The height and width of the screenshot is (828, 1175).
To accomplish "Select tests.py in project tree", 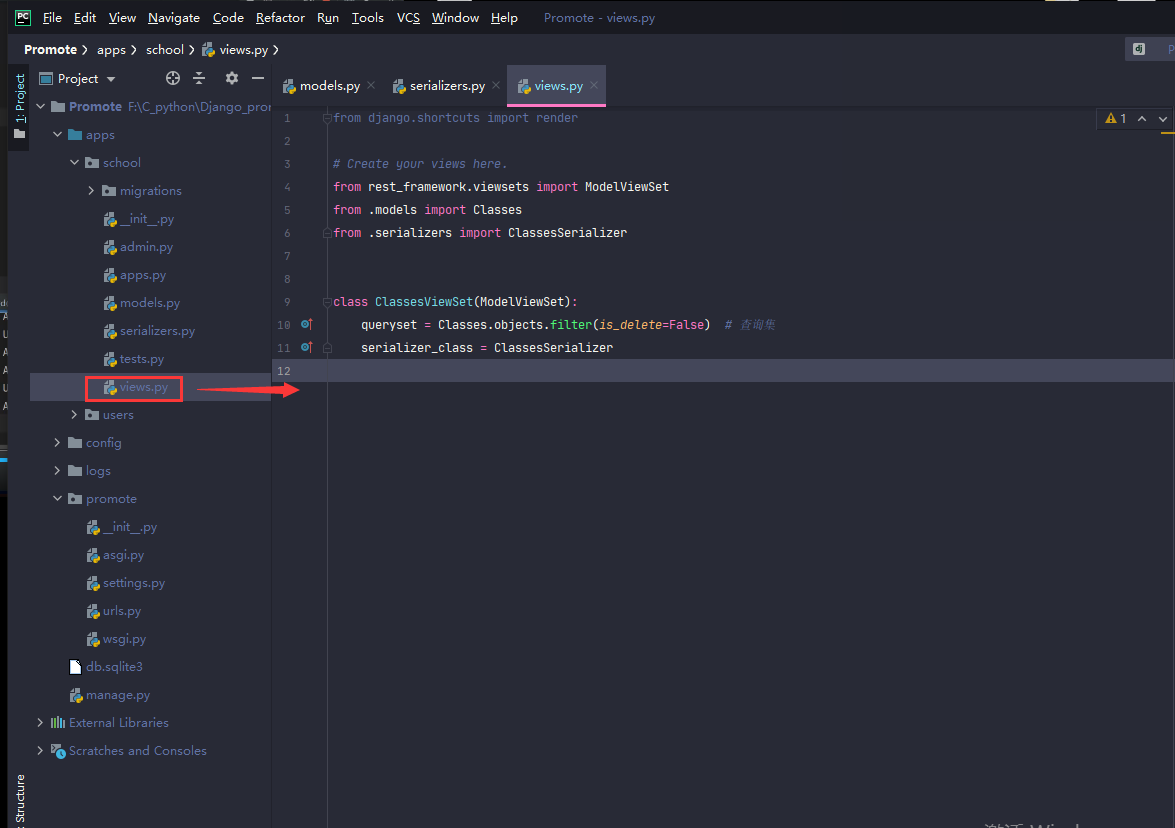I will (133, 359).
